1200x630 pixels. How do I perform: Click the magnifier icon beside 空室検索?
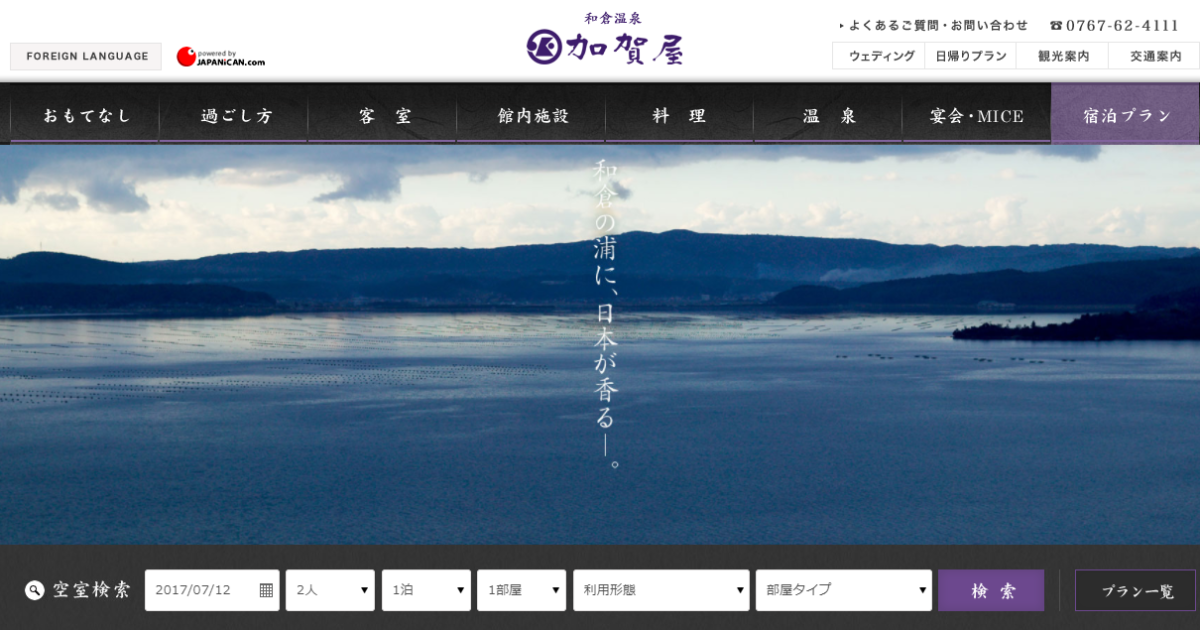[x=35, y=590]
